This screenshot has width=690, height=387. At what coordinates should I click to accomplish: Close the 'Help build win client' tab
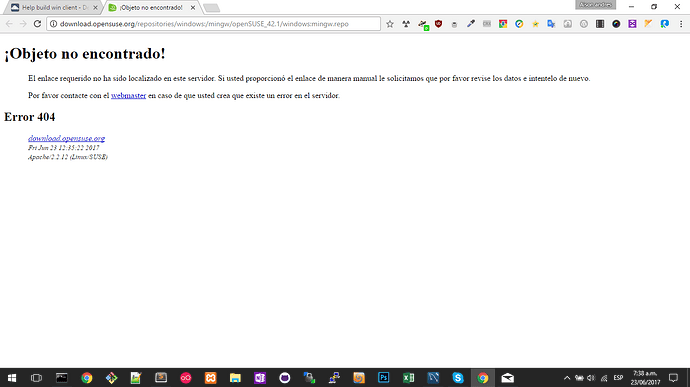[95, 7]
